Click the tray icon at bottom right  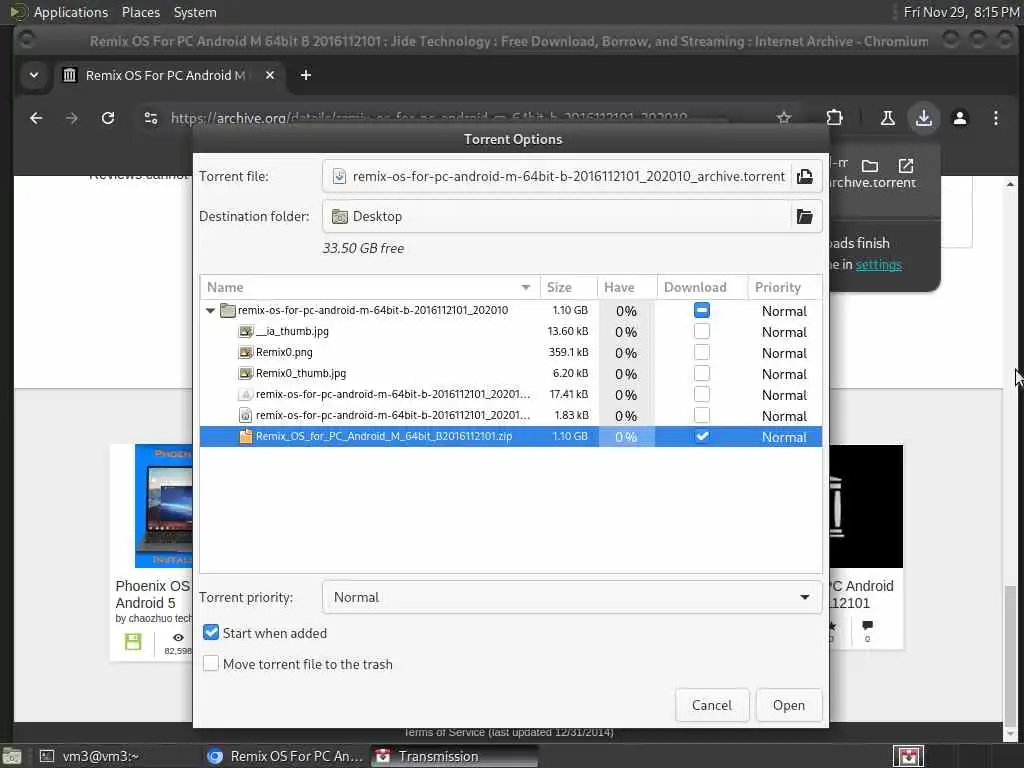click(x=908, y=757)
